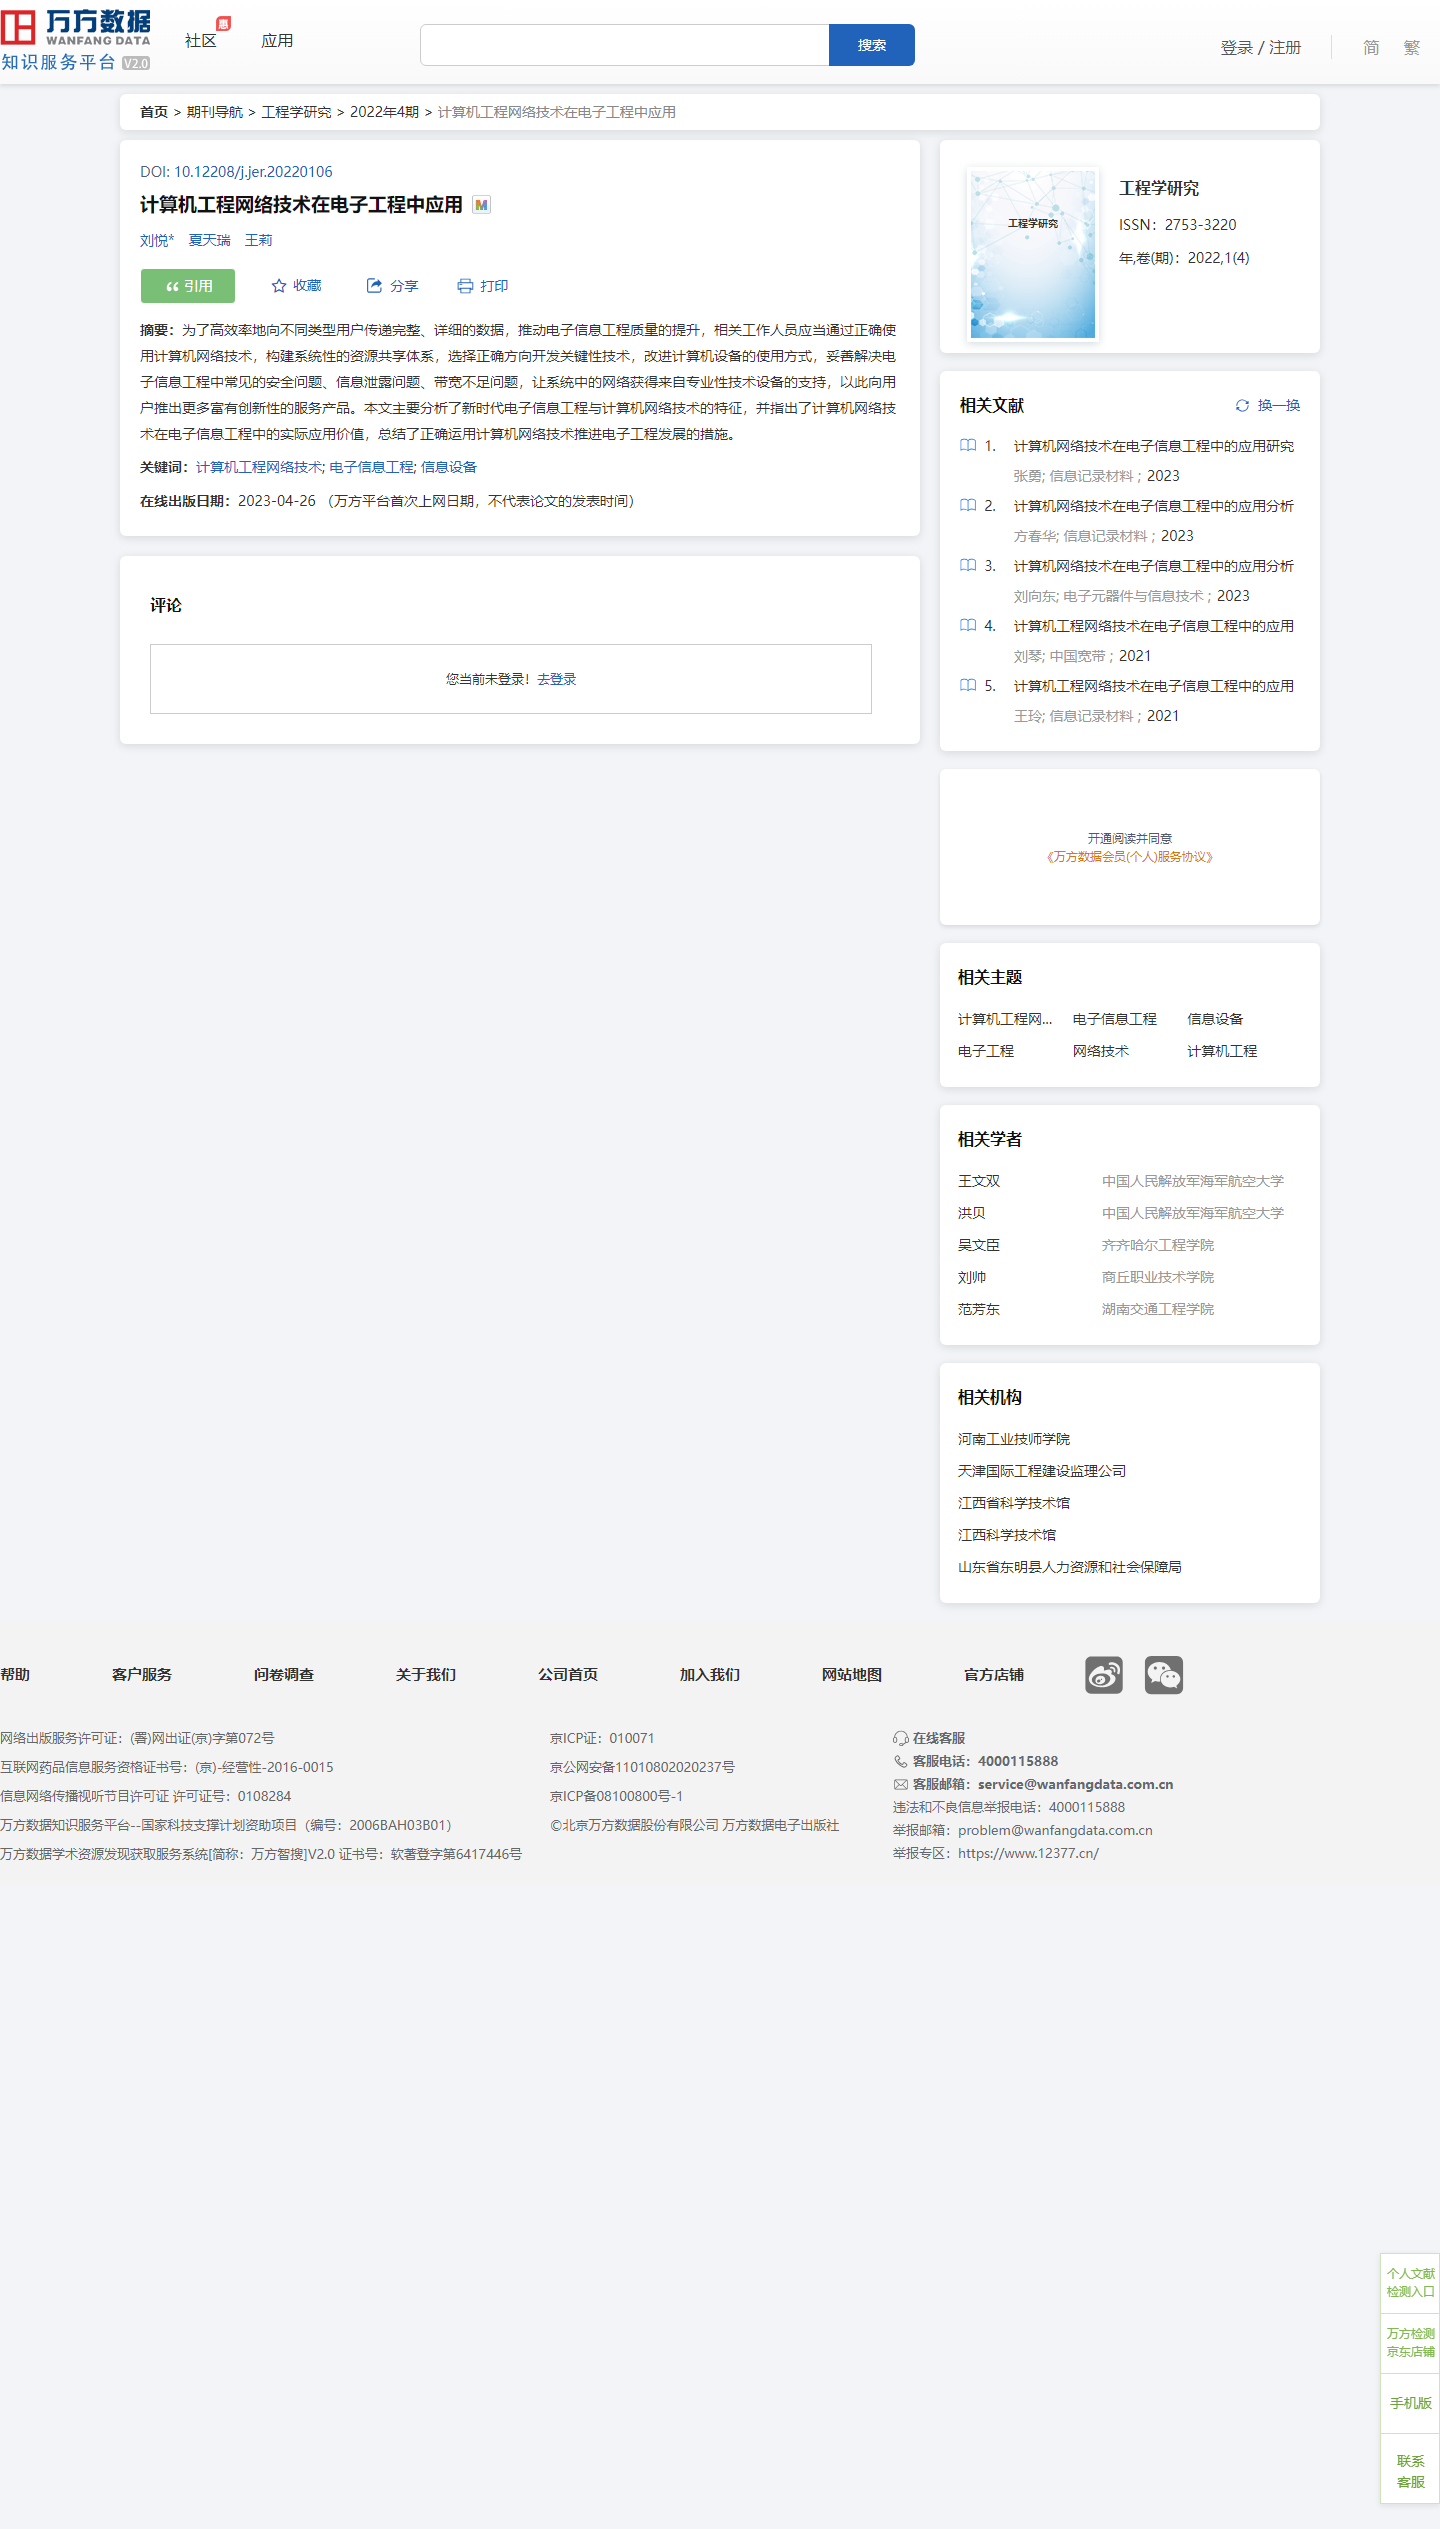The image size is (1440, 2529).
Task: Refresh related literature with 换一换
Action: point(1267,405)
